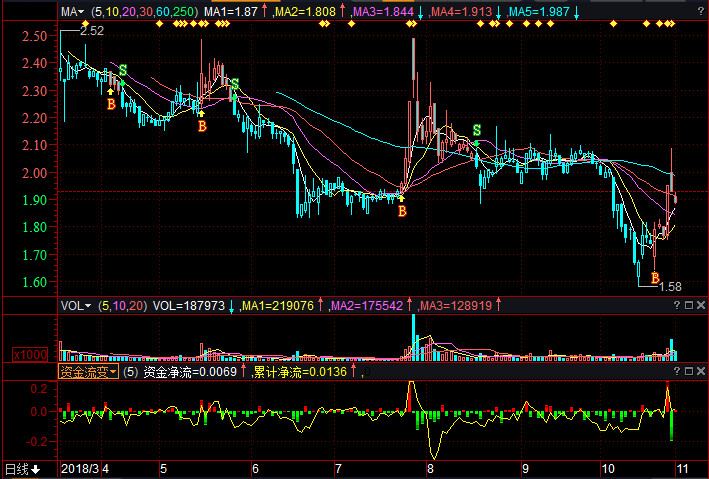Open the 资金流变 indicator dropdown
709x479 pixels.
(x=88, y=372)
